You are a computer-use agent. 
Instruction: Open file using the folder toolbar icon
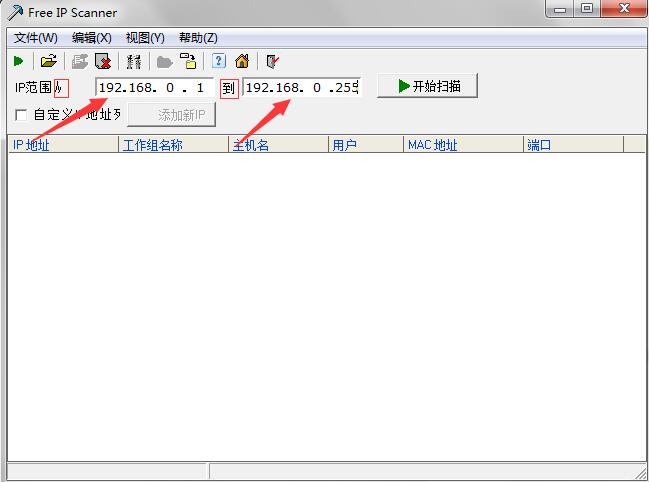(48, 61)
